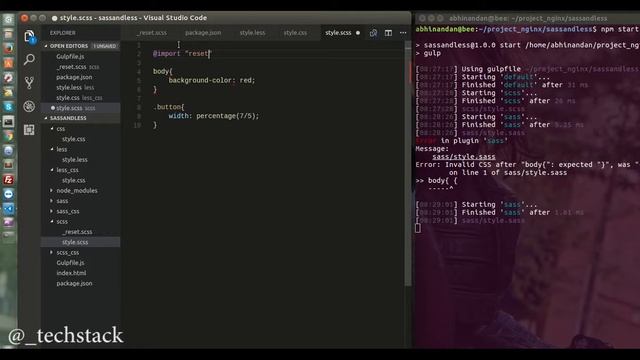Select style.scss under the scss folder
640x360 pixels.
click(x=80, y=242)
